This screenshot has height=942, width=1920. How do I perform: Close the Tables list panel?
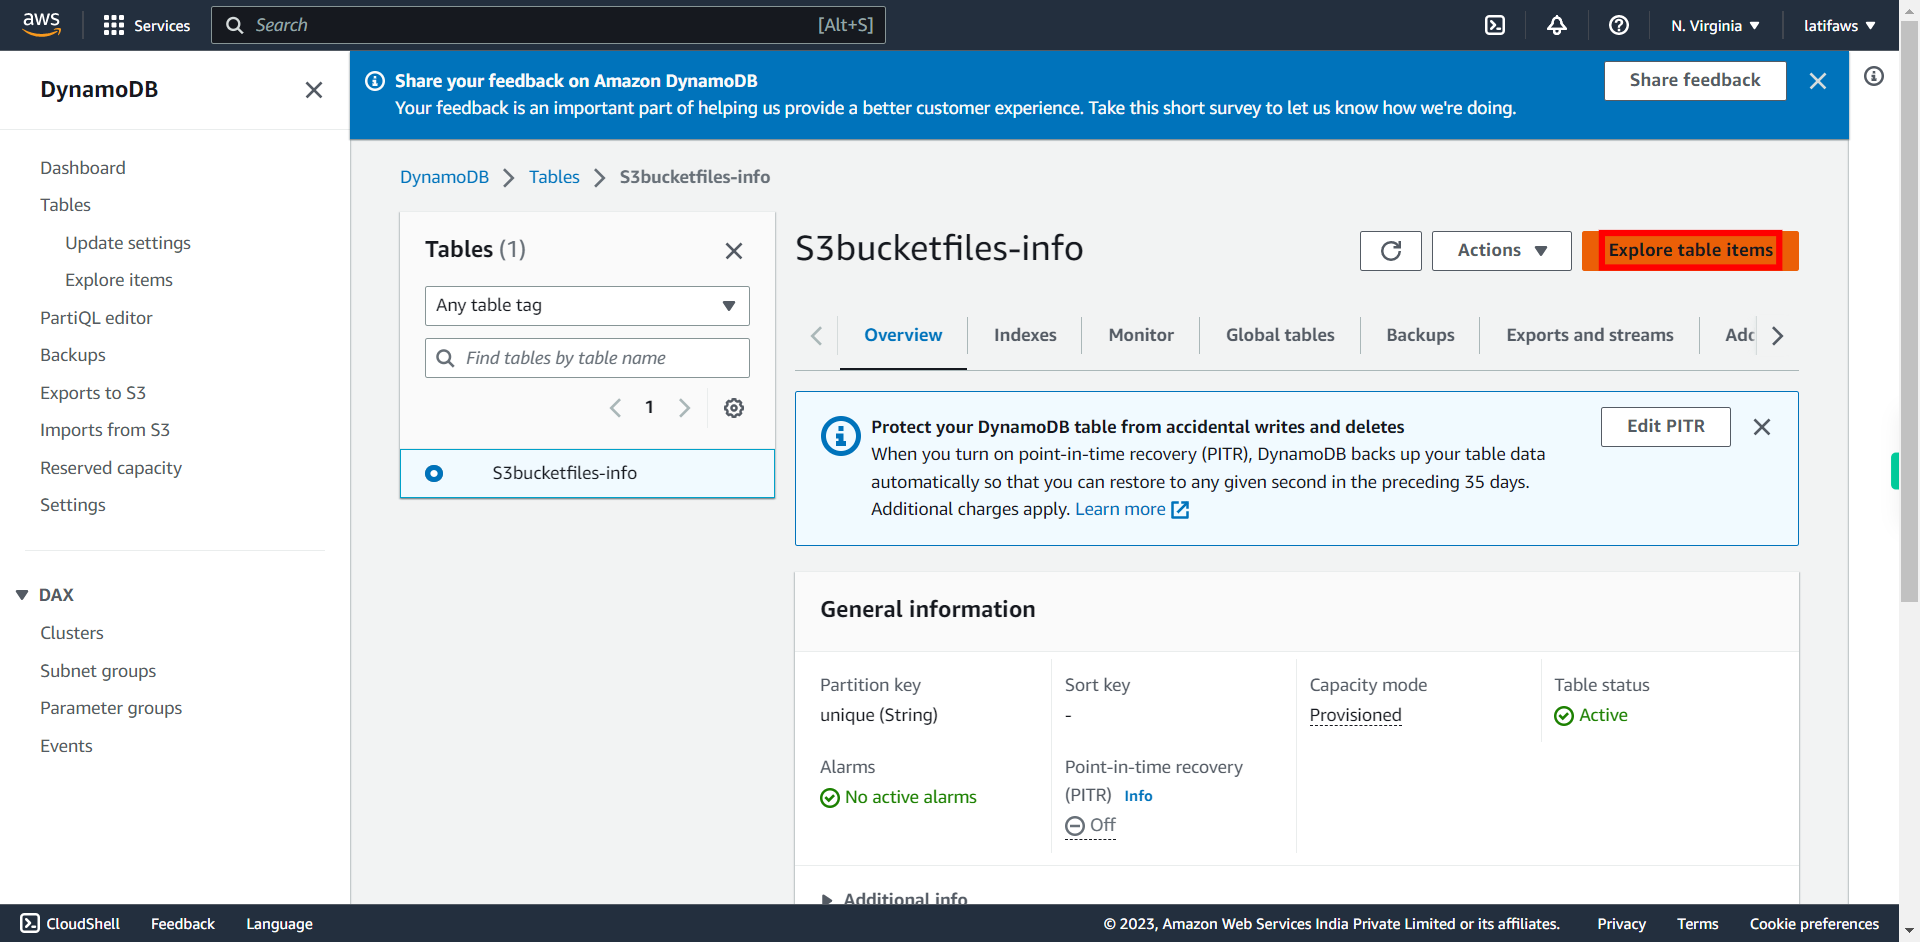[734, 250]
